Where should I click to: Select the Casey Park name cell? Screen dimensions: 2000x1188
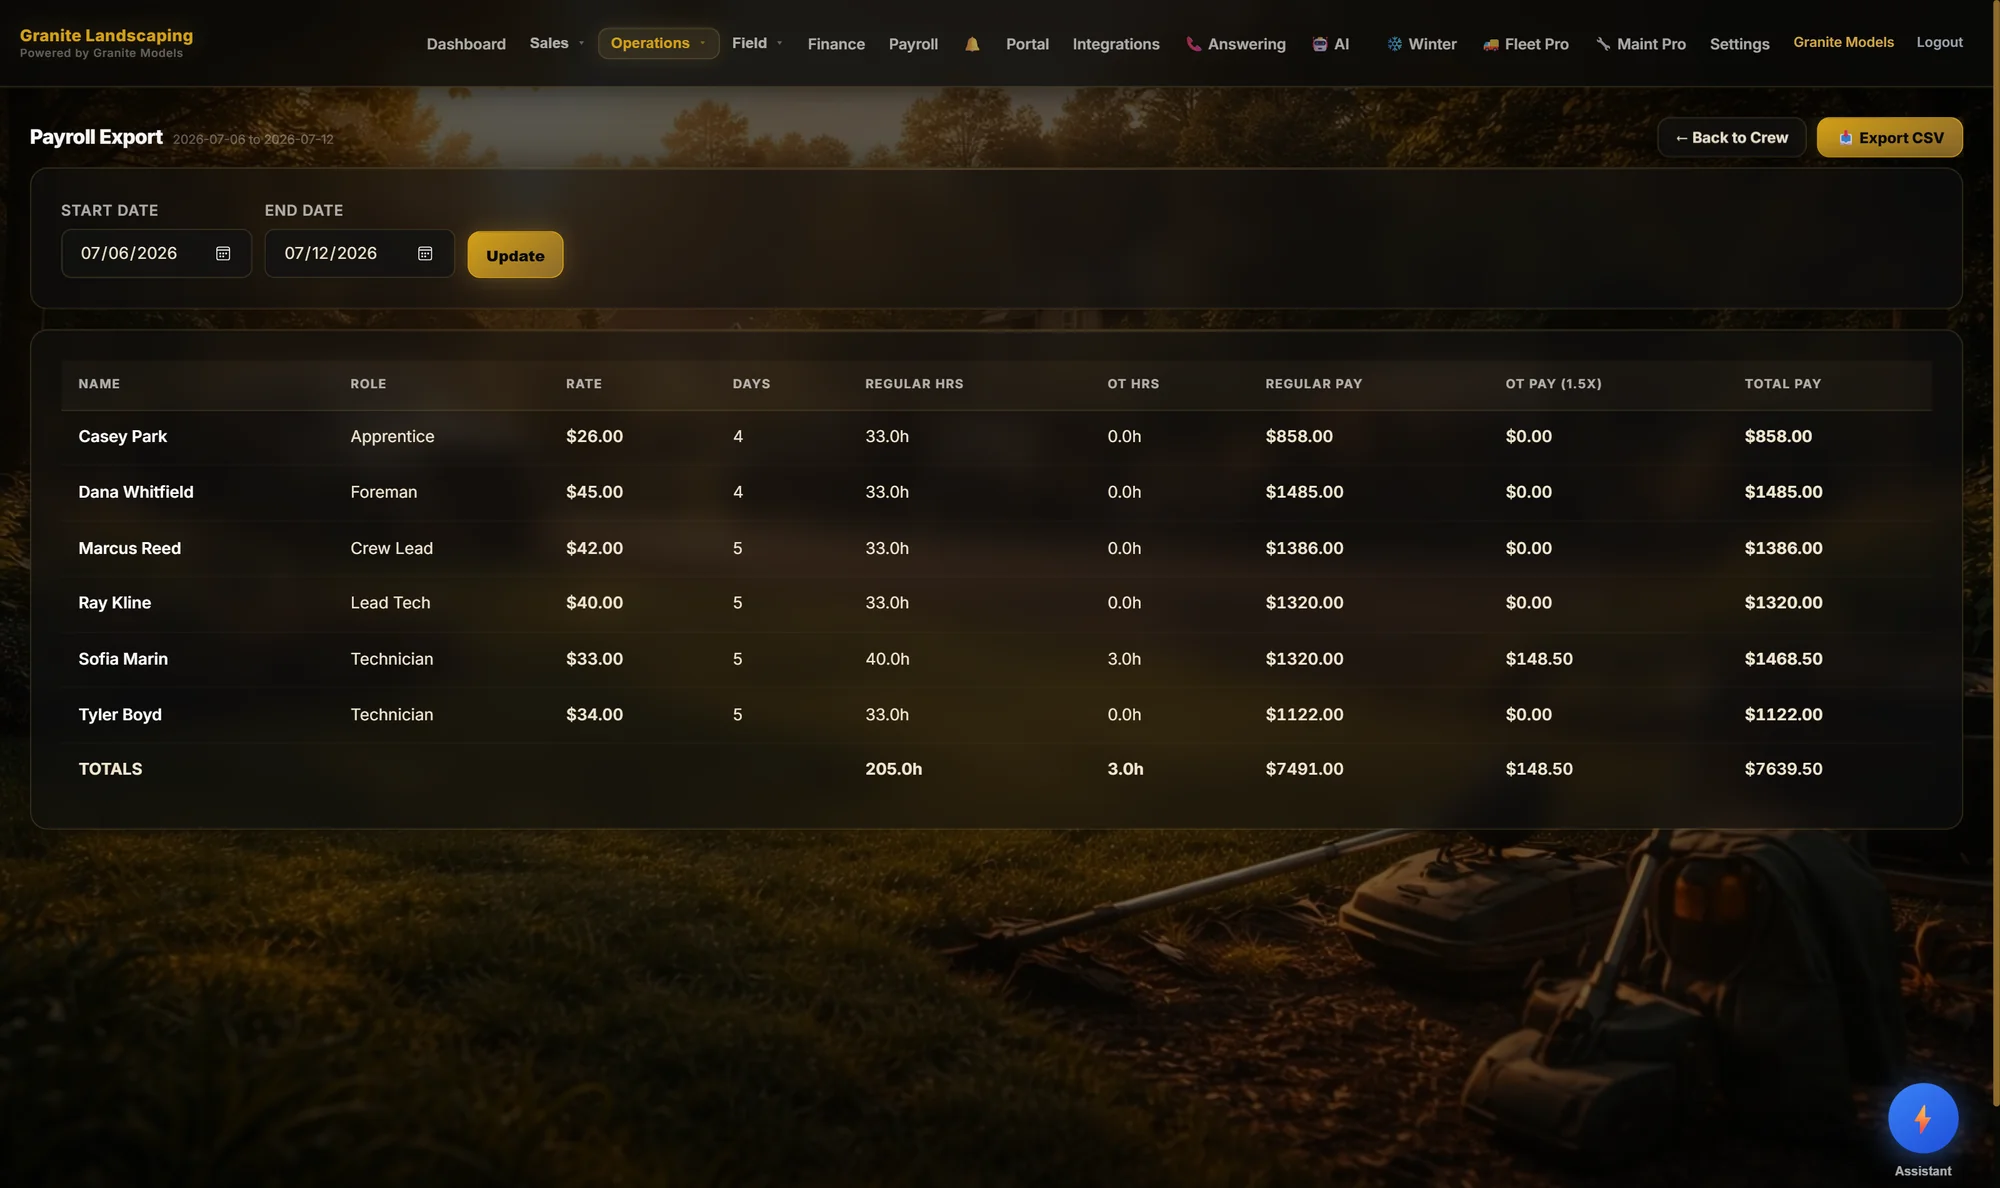[x=122, y=436]
